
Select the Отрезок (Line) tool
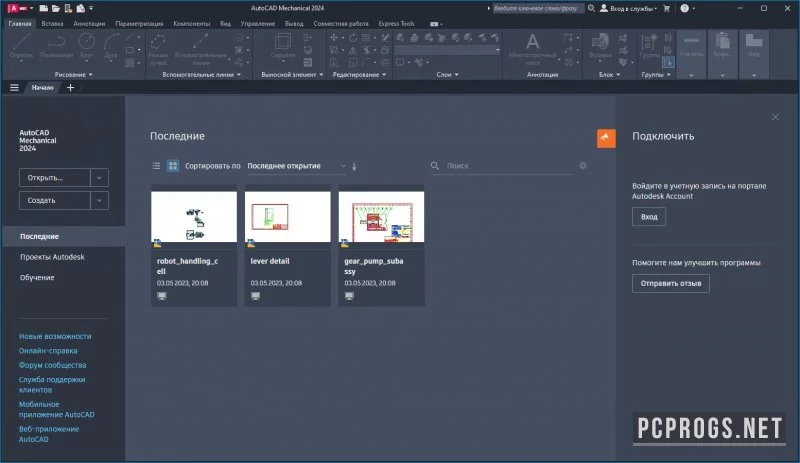click(x=21, y=46)
